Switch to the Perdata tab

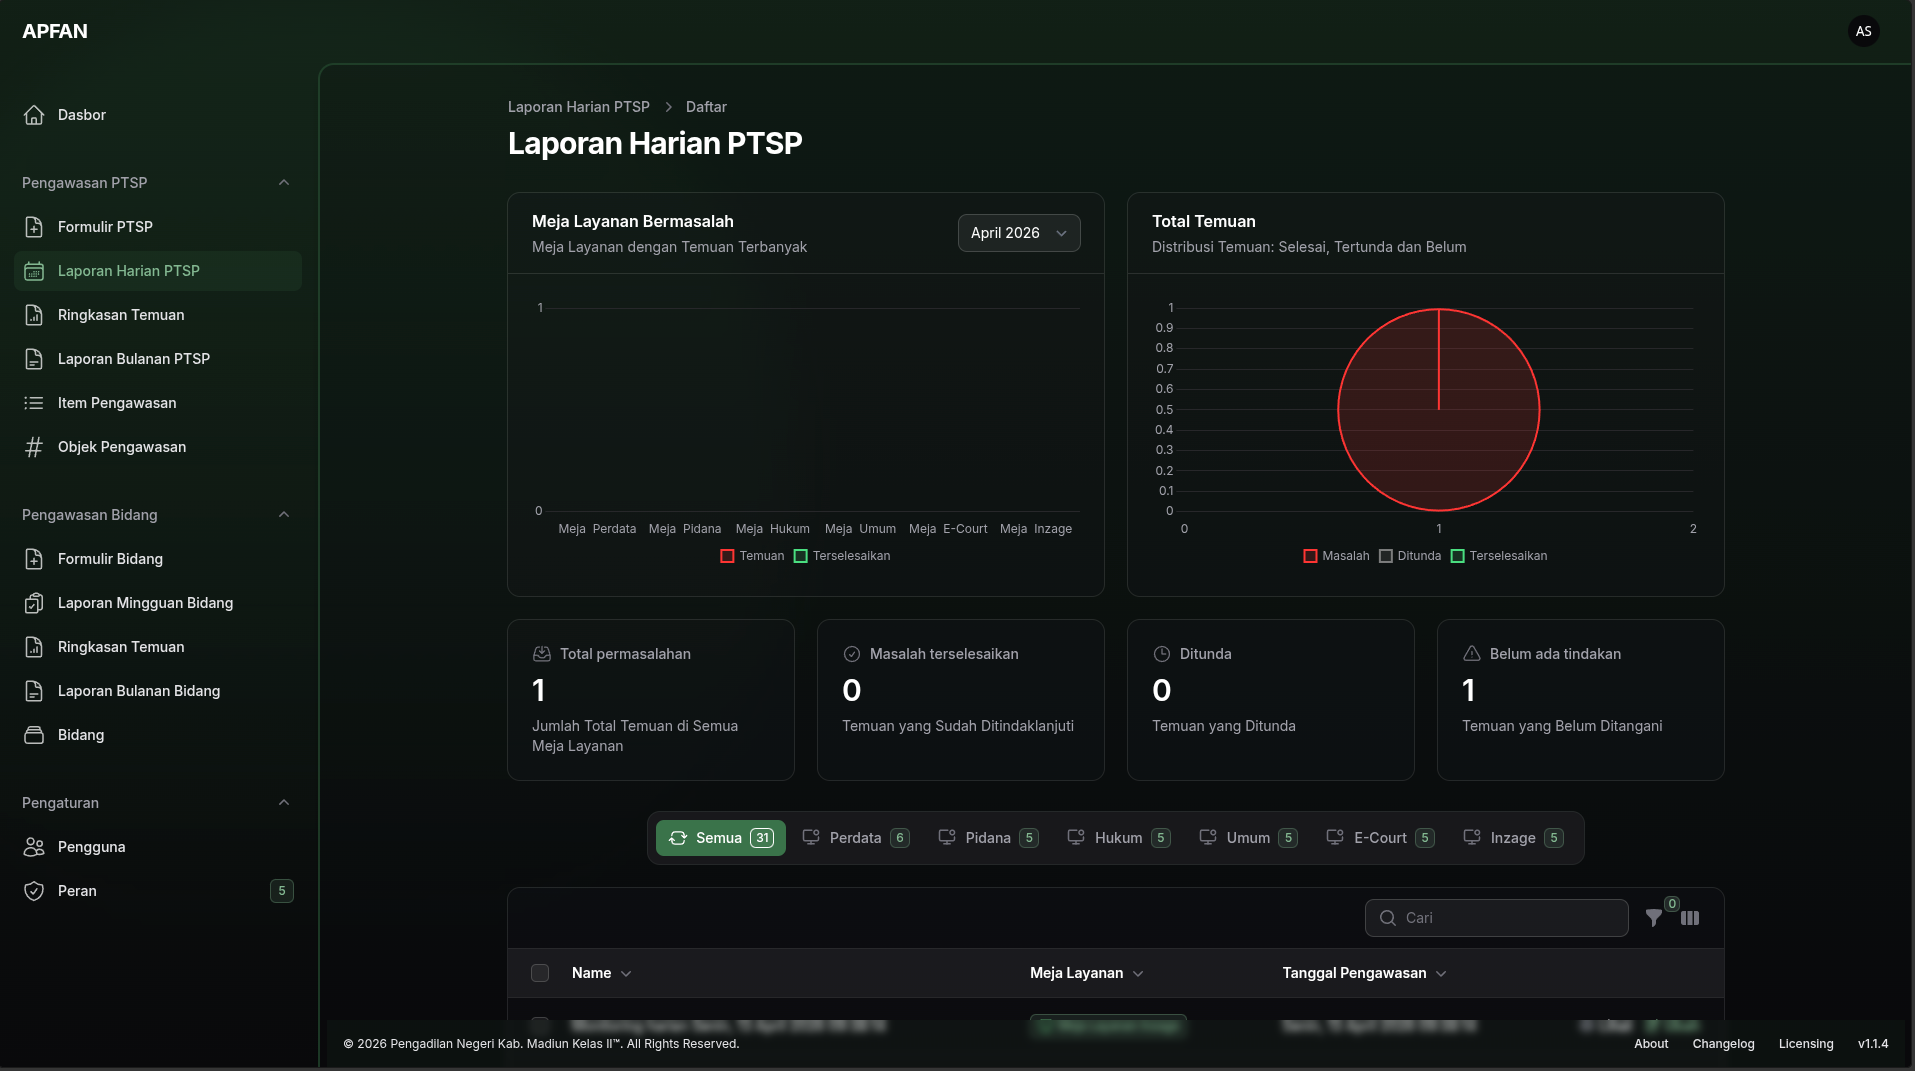tap(855, 838)
